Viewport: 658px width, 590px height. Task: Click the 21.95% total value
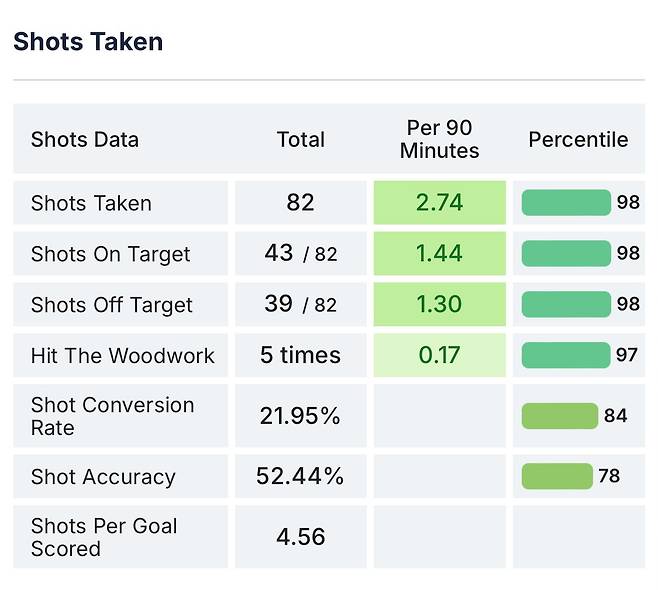coord(300,416)
